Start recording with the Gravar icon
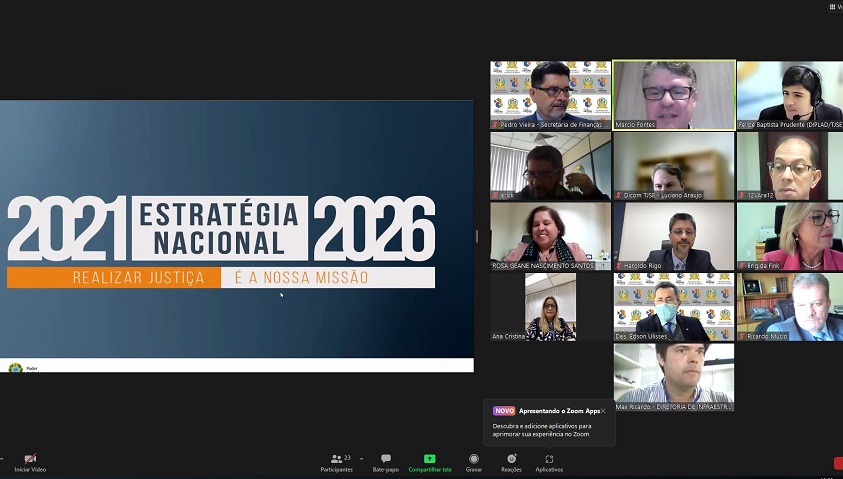The height and width of the screenshot is (479, 843). pos(473,459)
